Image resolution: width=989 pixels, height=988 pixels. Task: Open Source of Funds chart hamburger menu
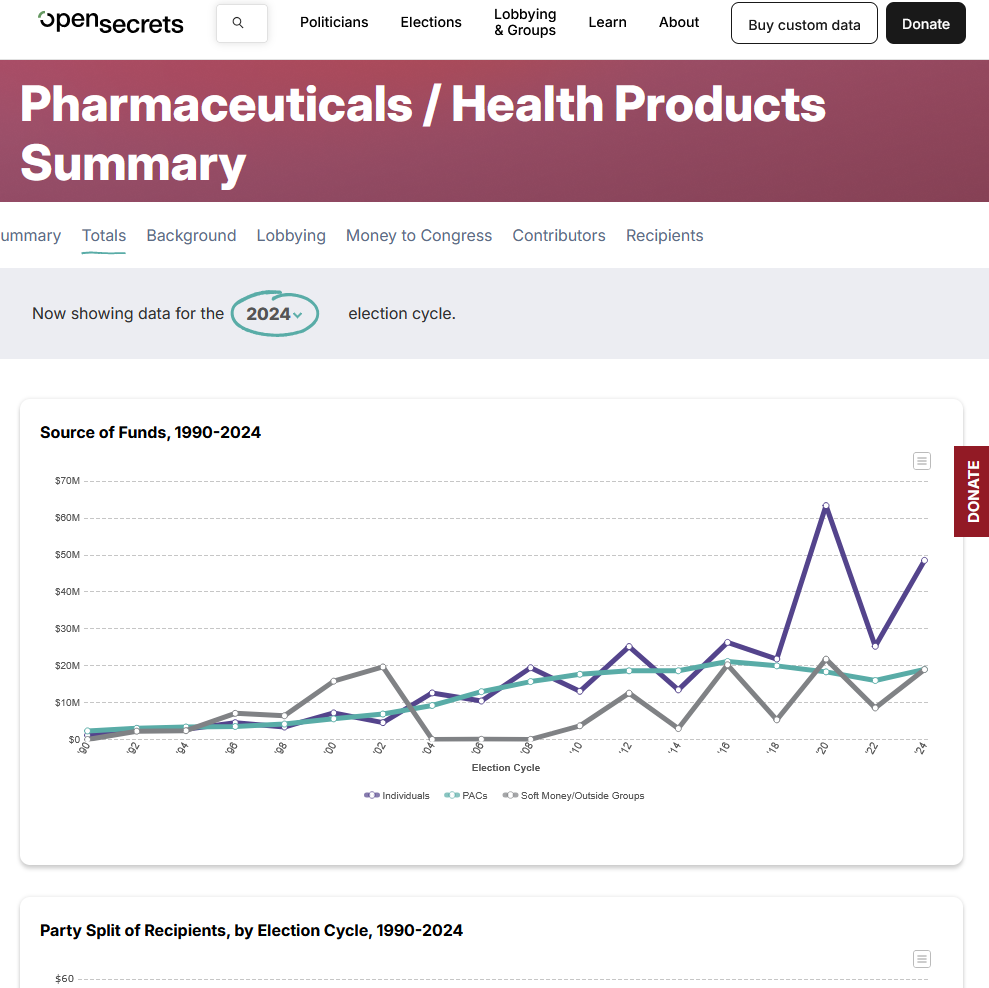pyautogui.click(x=922, y=461)
